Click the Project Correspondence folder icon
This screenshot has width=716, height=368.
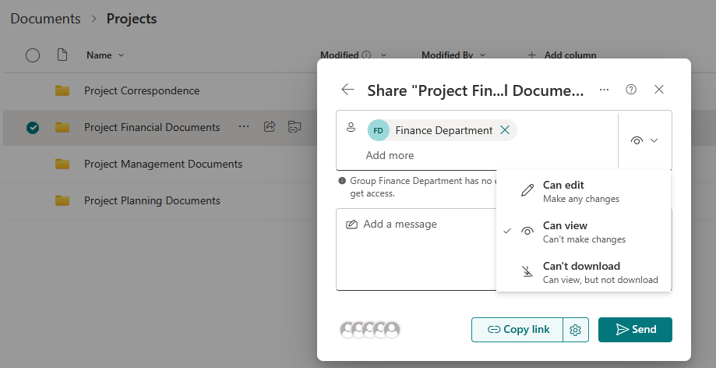coord(62,91)
